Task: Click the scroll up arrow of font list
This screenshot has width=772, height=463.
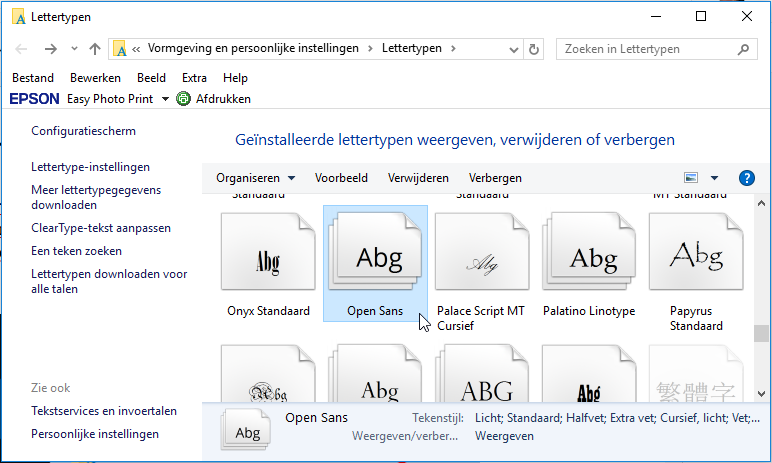Action: (x=761, y=203)
